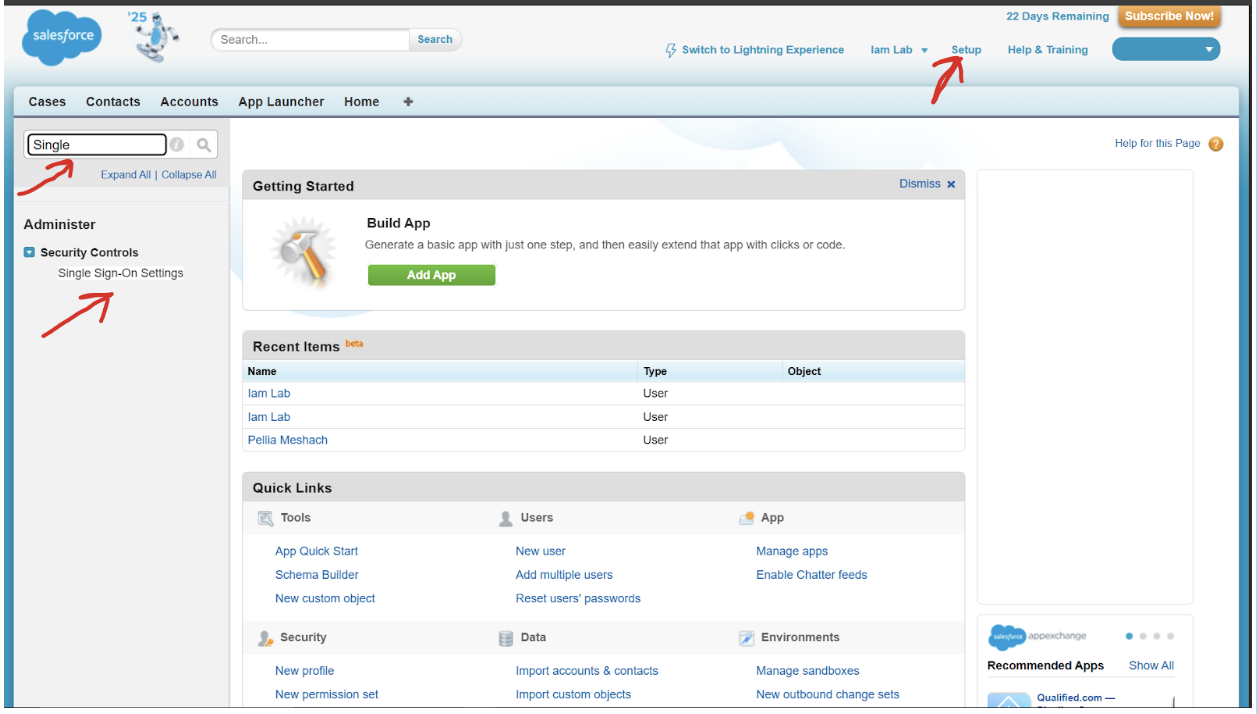1258x714 pixels.
Task: Click the Type column header
Action: pyautogui.click(x=655, y=371)
